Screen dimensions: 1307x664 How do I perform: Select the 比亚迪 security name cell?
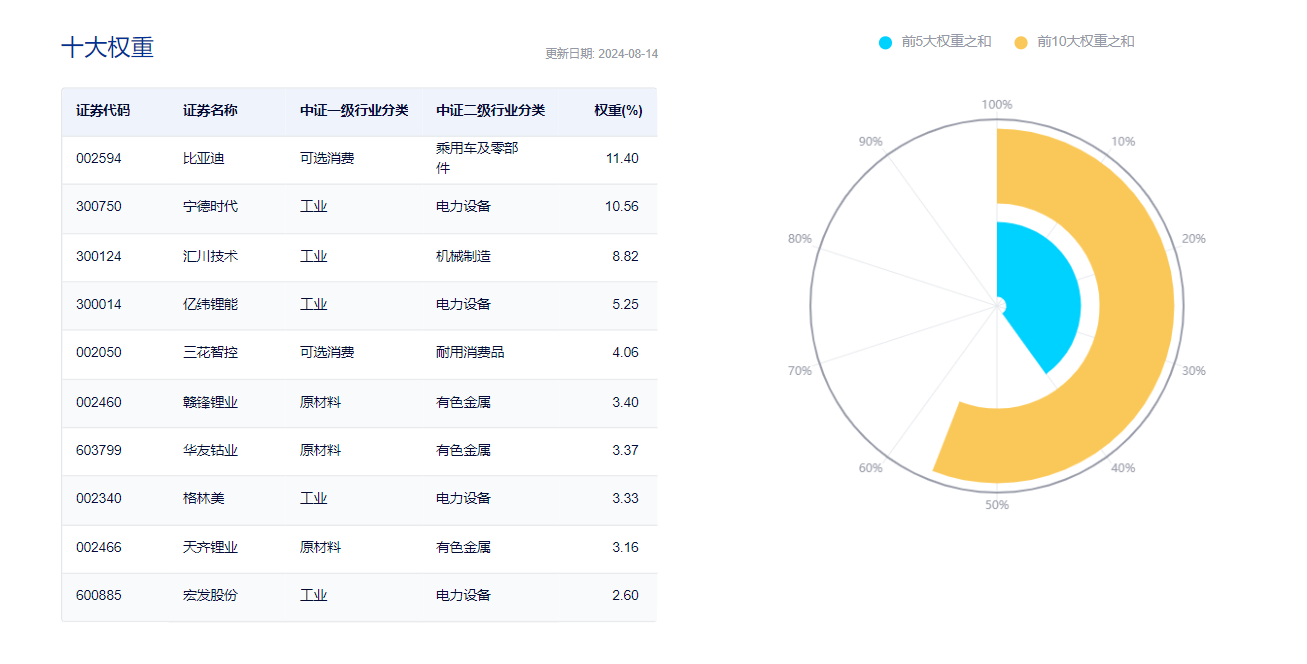[x=197, y=158]
